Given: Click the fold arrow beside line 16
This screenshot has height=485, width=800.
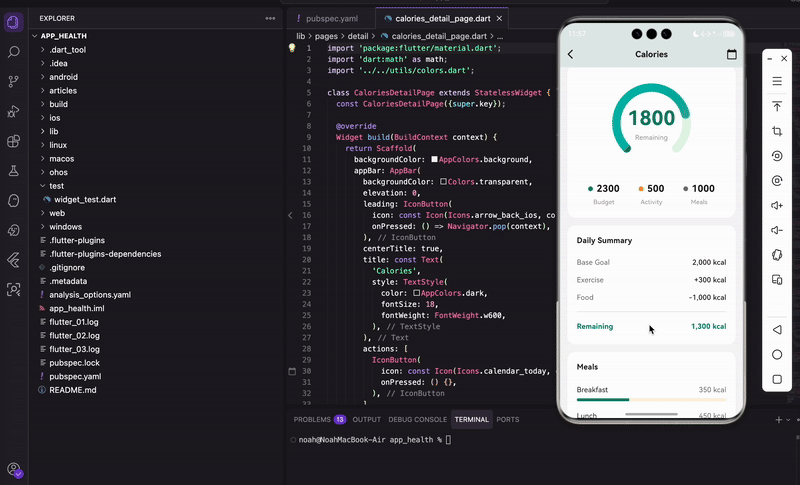Looking at the screenshot, I should 290,215.
